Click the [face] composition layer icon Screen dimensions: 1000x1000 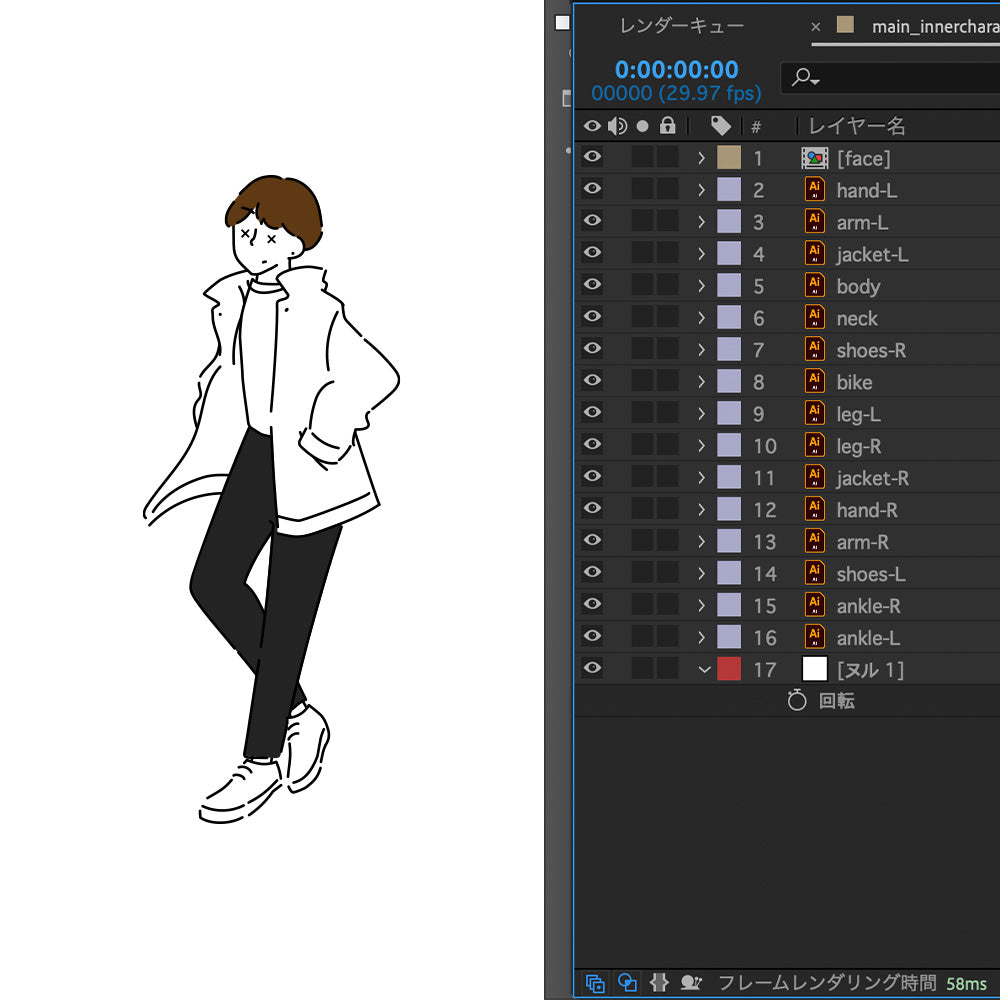click(815, 158)
